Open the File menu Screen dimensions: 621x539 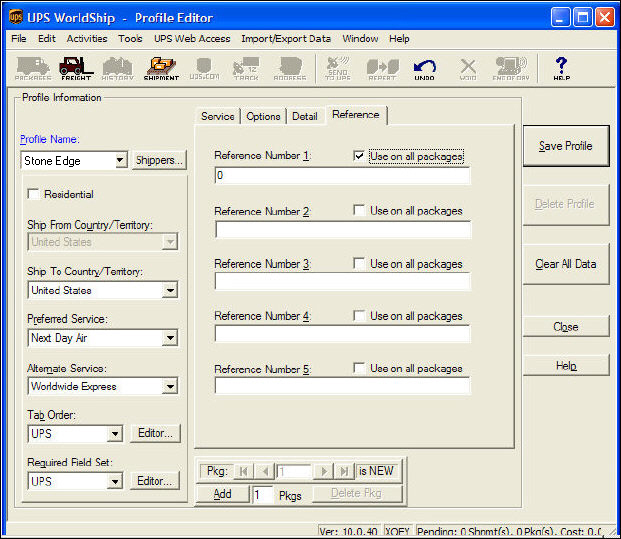pos(19,38)
